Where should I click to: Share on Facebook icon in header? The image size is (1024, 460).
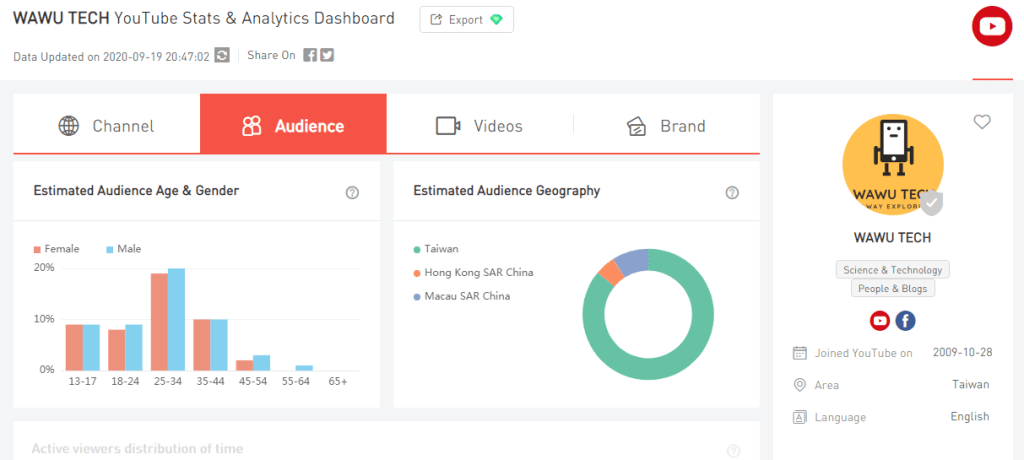pyautogui.click(x=310, y=56)
